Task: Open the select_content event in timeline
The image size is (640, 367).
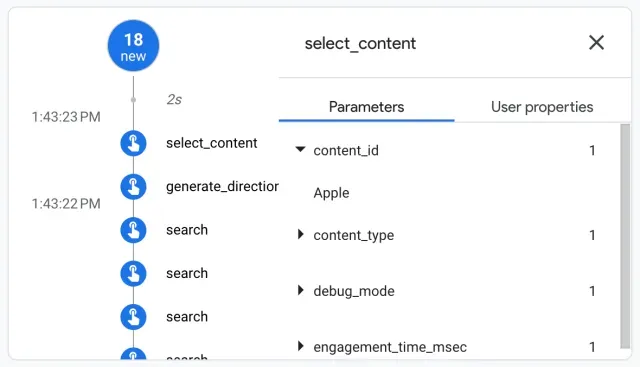Action: coord(211,143)
